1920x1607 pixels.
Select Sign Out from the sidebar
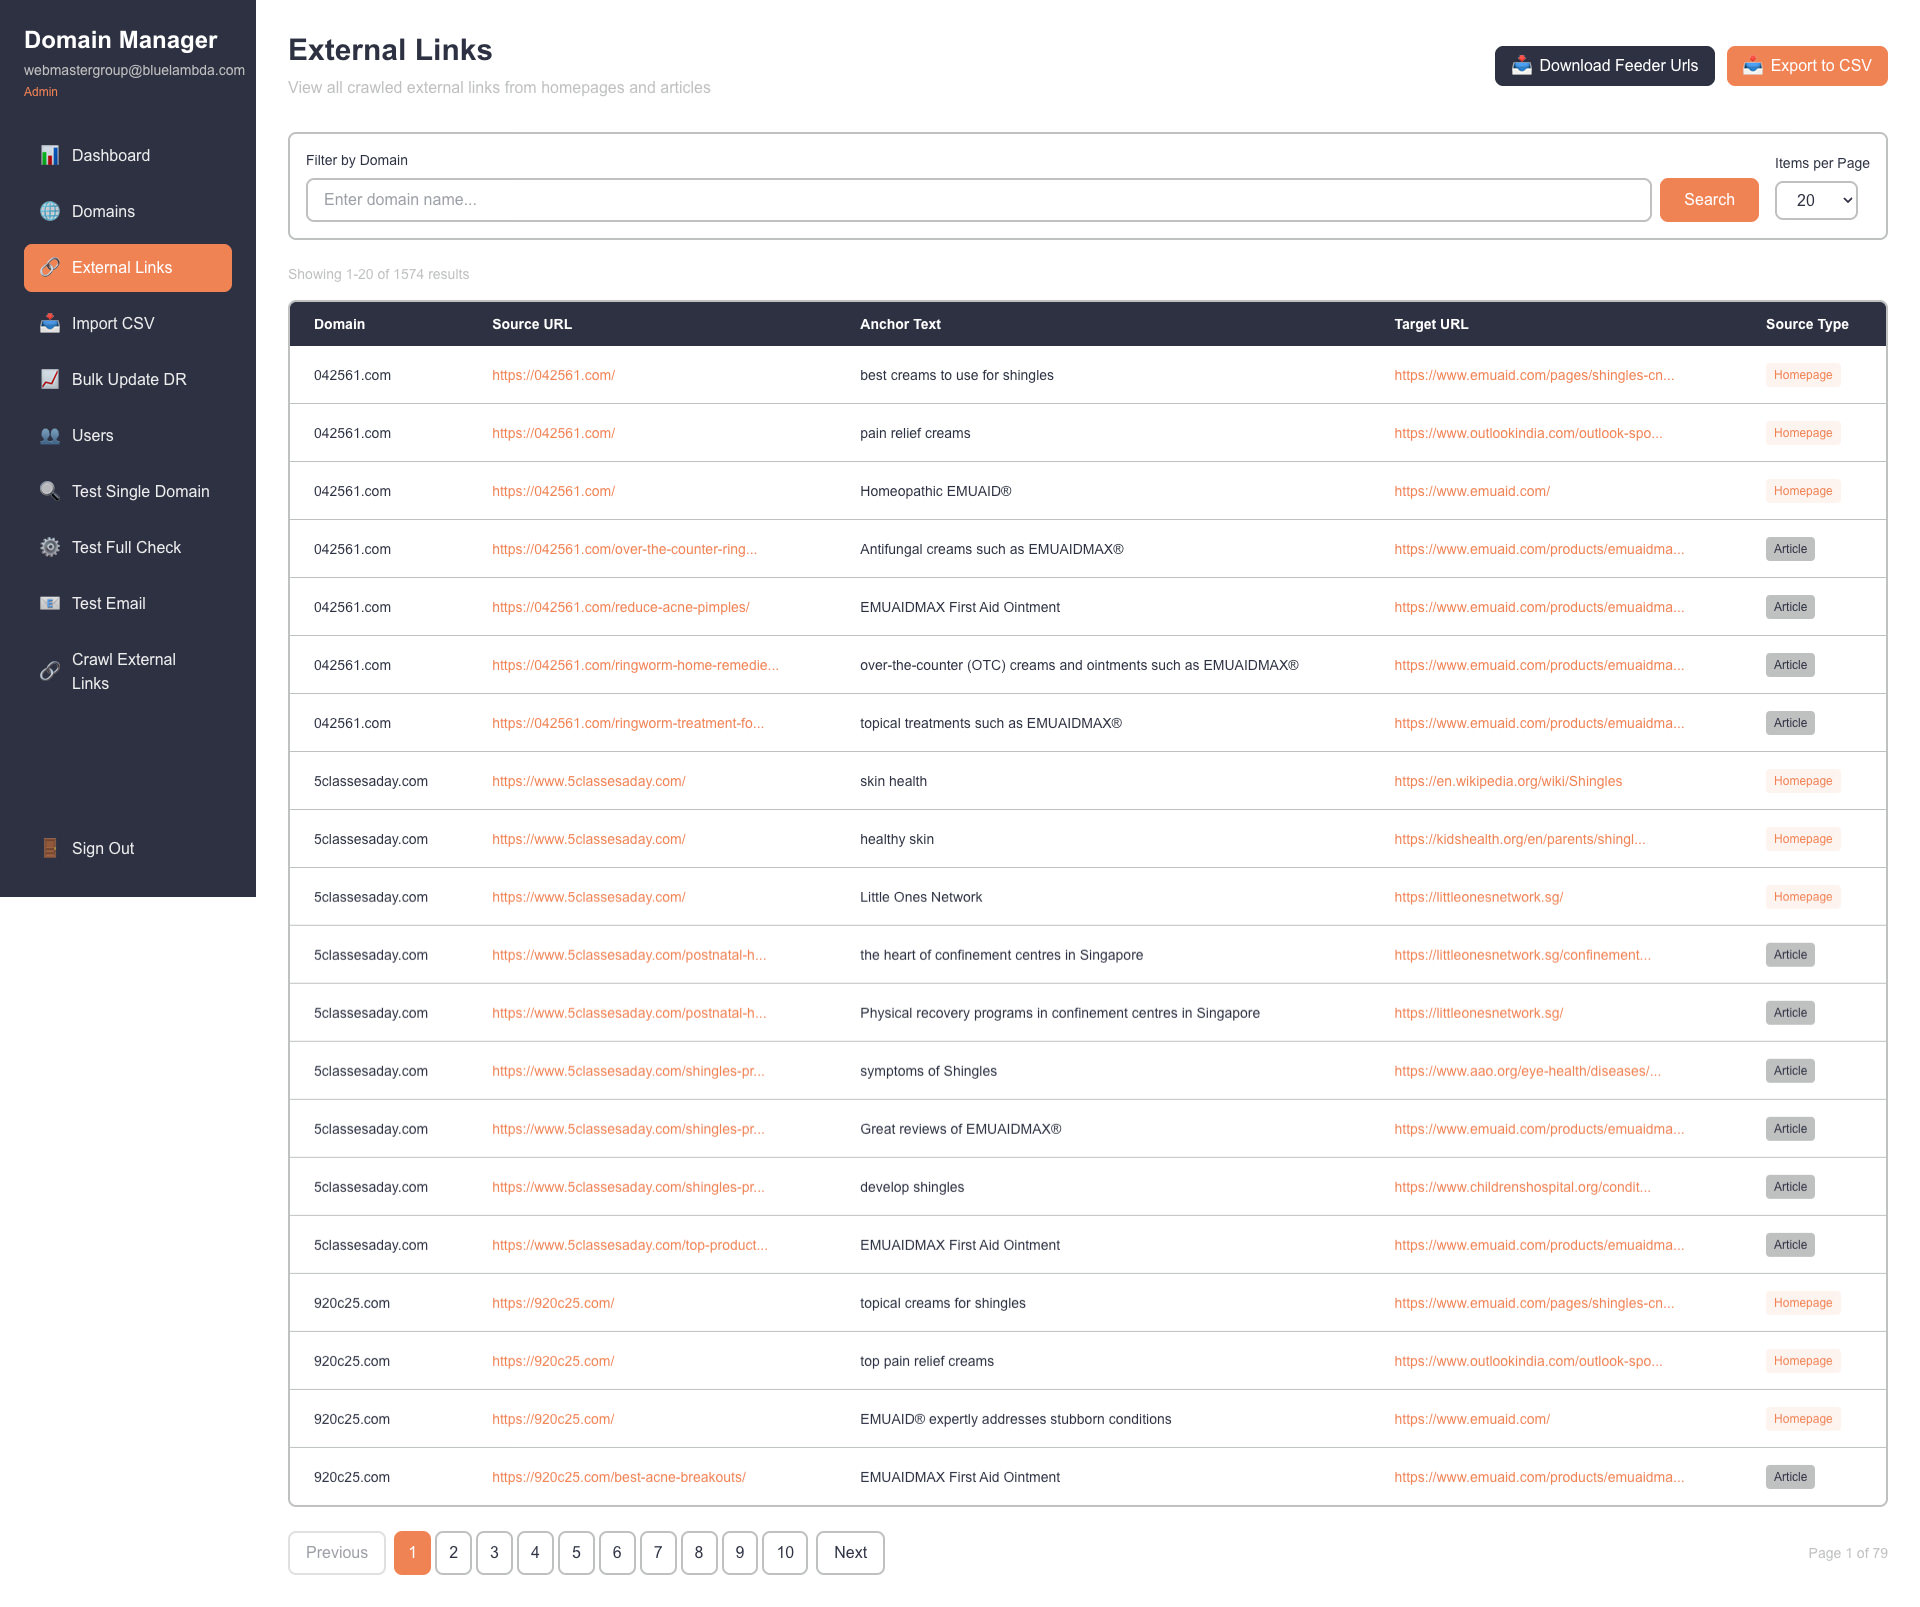102,848
